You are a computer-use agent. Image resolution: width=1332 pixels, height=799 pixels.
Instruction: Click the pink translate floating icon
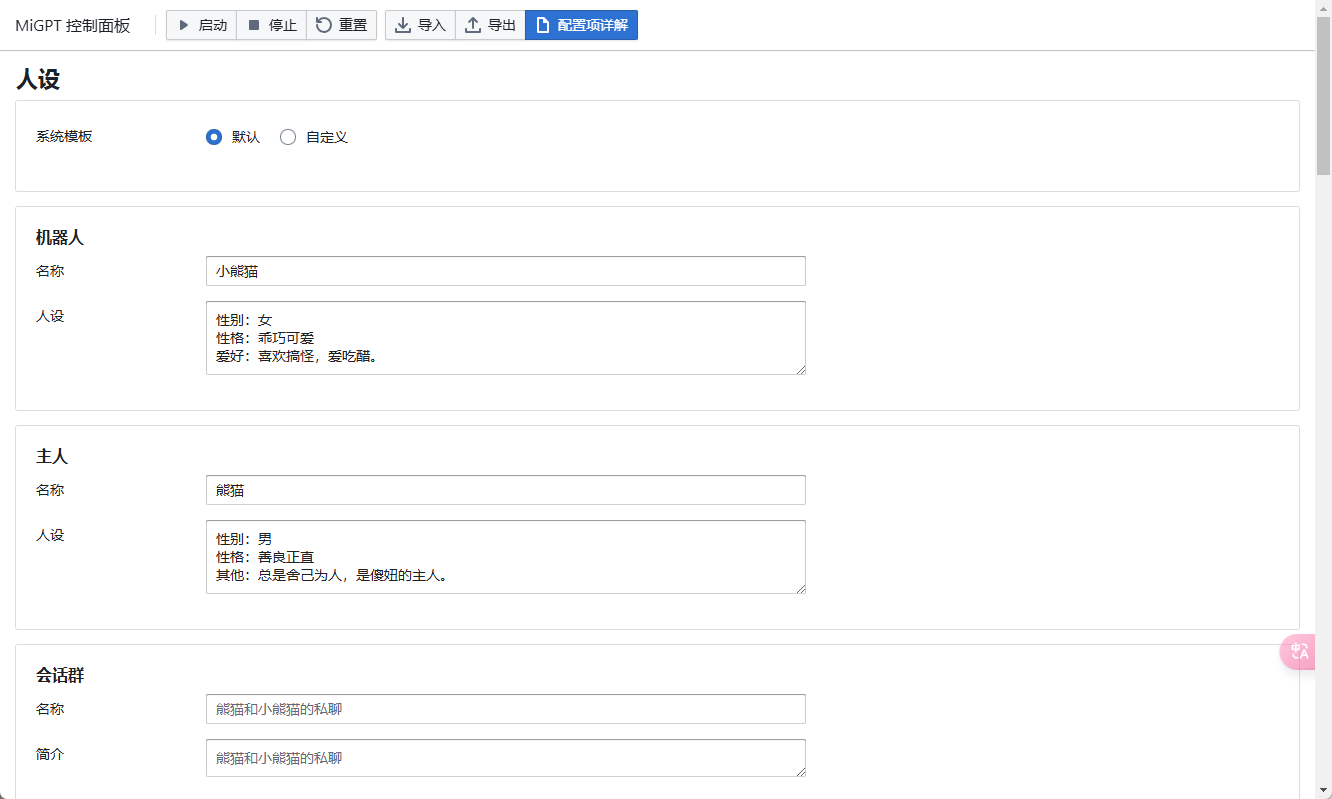[x=1298, y=652]
